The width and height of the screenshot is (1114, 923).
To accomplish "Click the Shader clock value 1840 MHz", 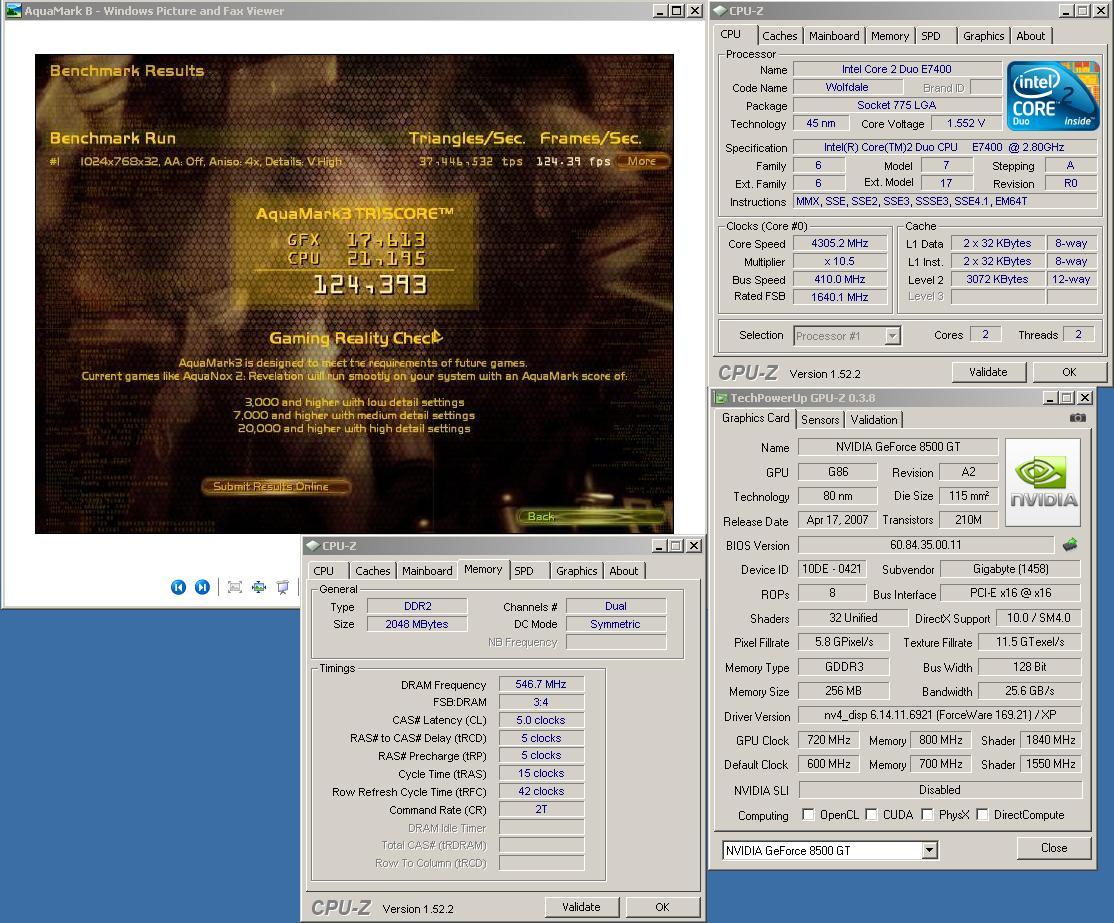I will (1050, 740).
